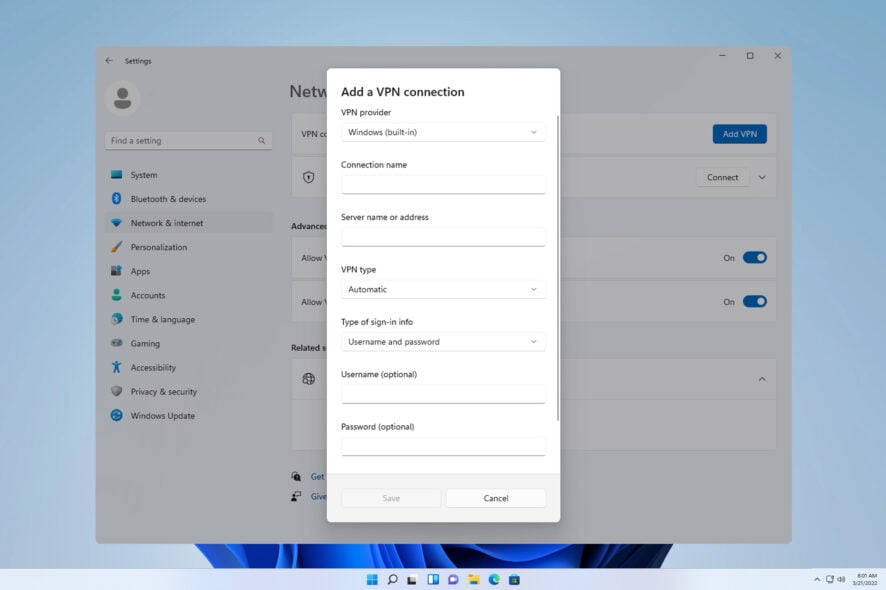This screenshot has width=886, height=590.
Task: Open the Type of sign-in info dropdown
Action: point(443,341)
